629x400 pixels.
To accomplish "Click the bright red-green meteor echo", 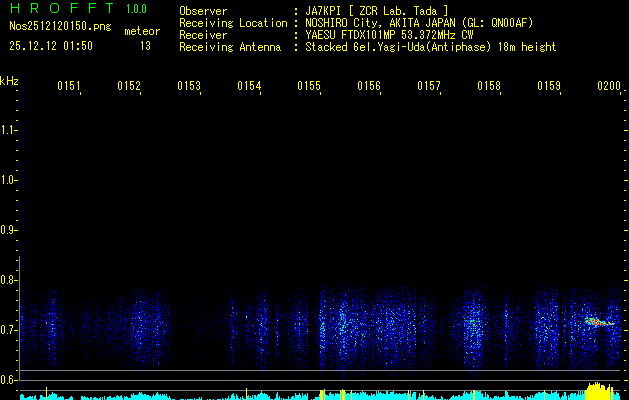I will tap(598, 322).
